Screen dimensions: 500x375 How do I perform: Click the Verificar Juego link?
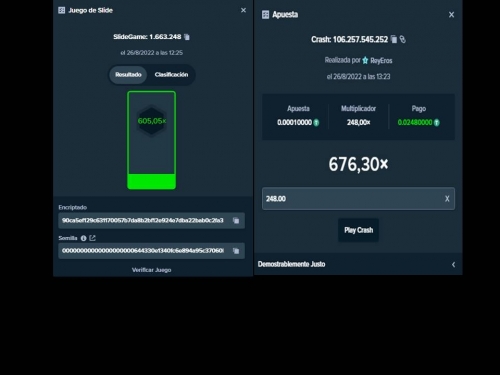(152, 270)
